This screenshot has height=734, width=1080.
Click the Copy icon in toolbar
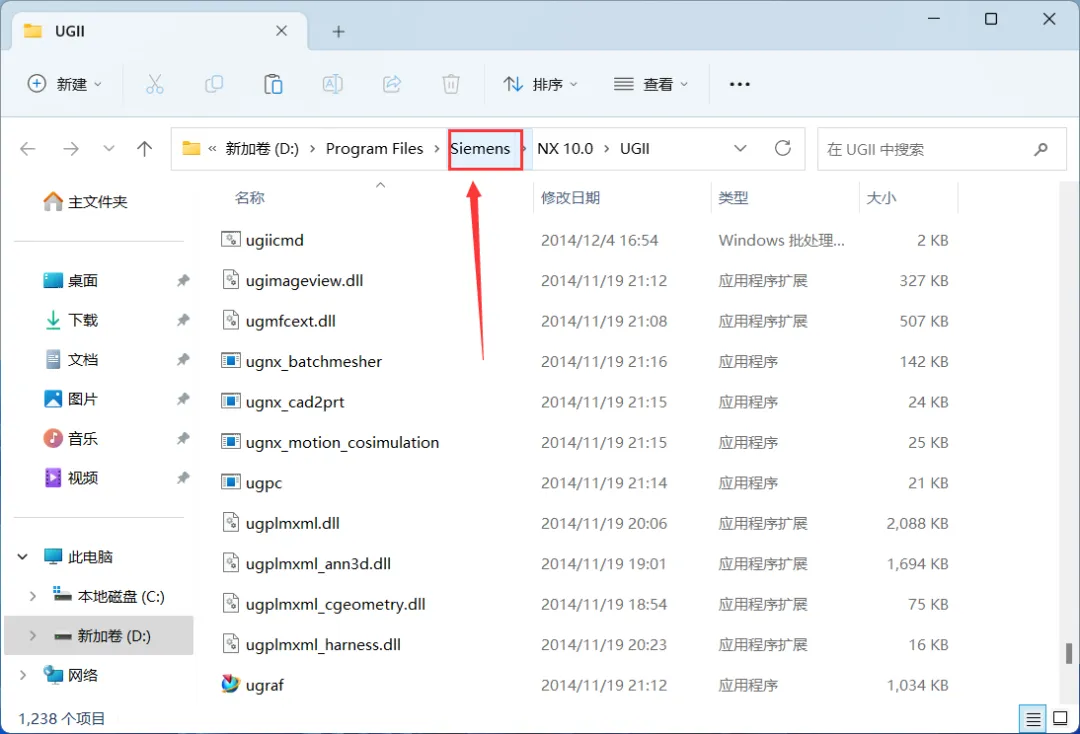[214, 84]
